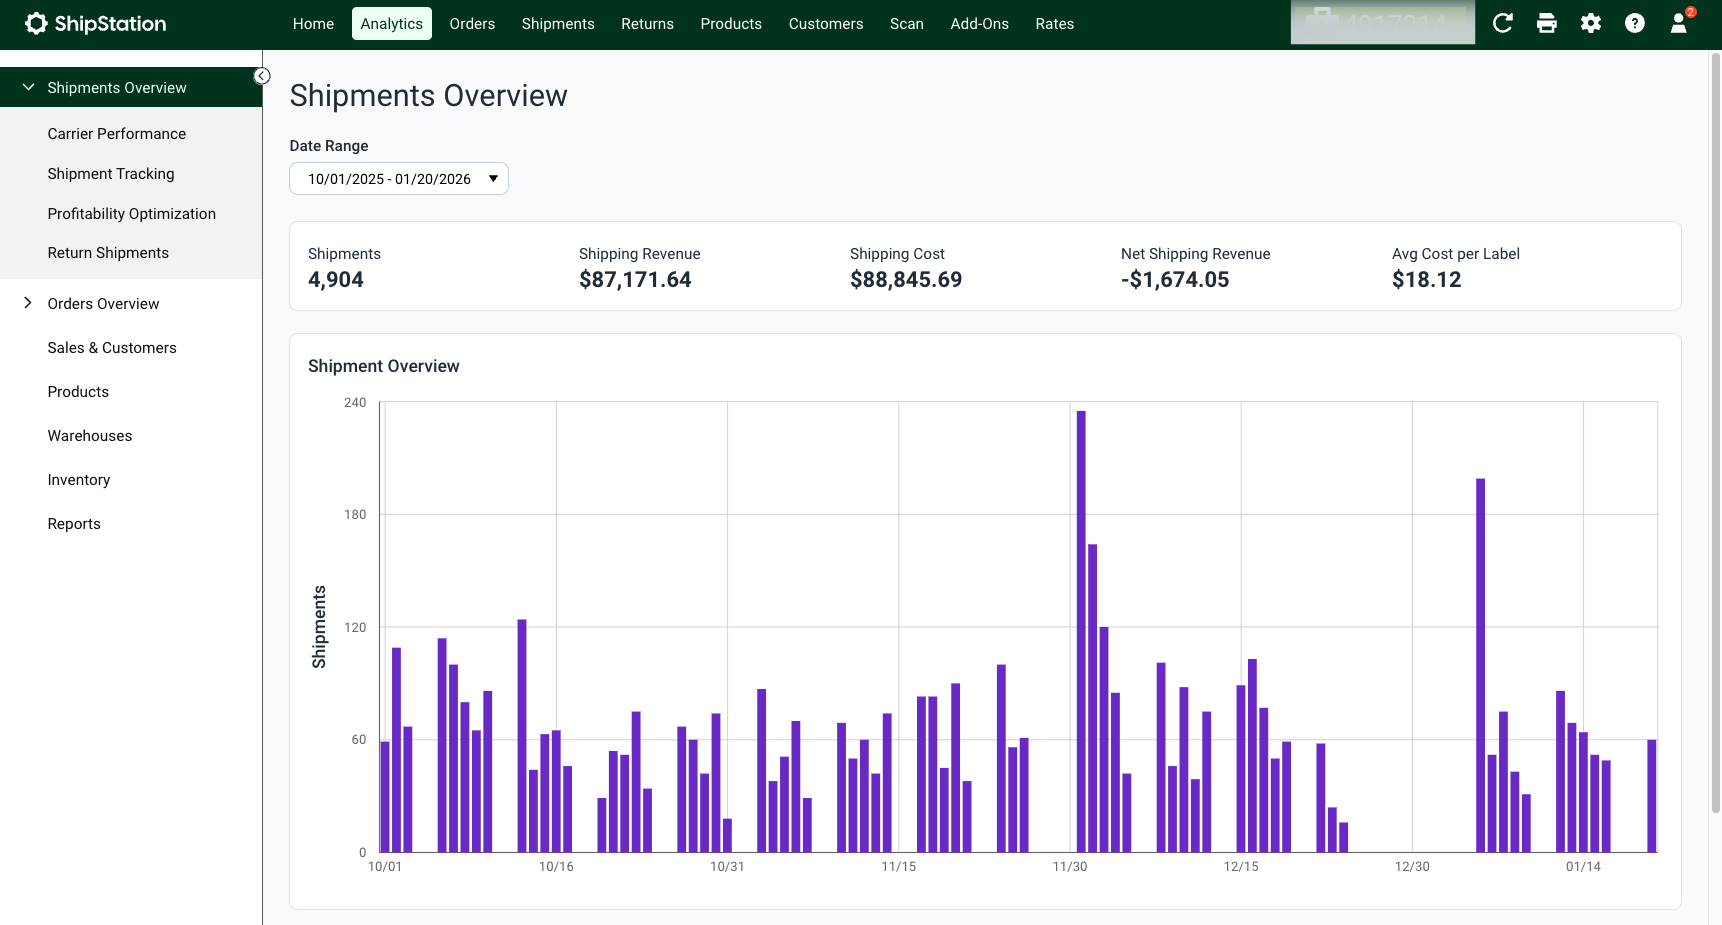Collapse the Shipments Overview section
The width and height of the screenshot is (1722, 925).
click(131, 88)
